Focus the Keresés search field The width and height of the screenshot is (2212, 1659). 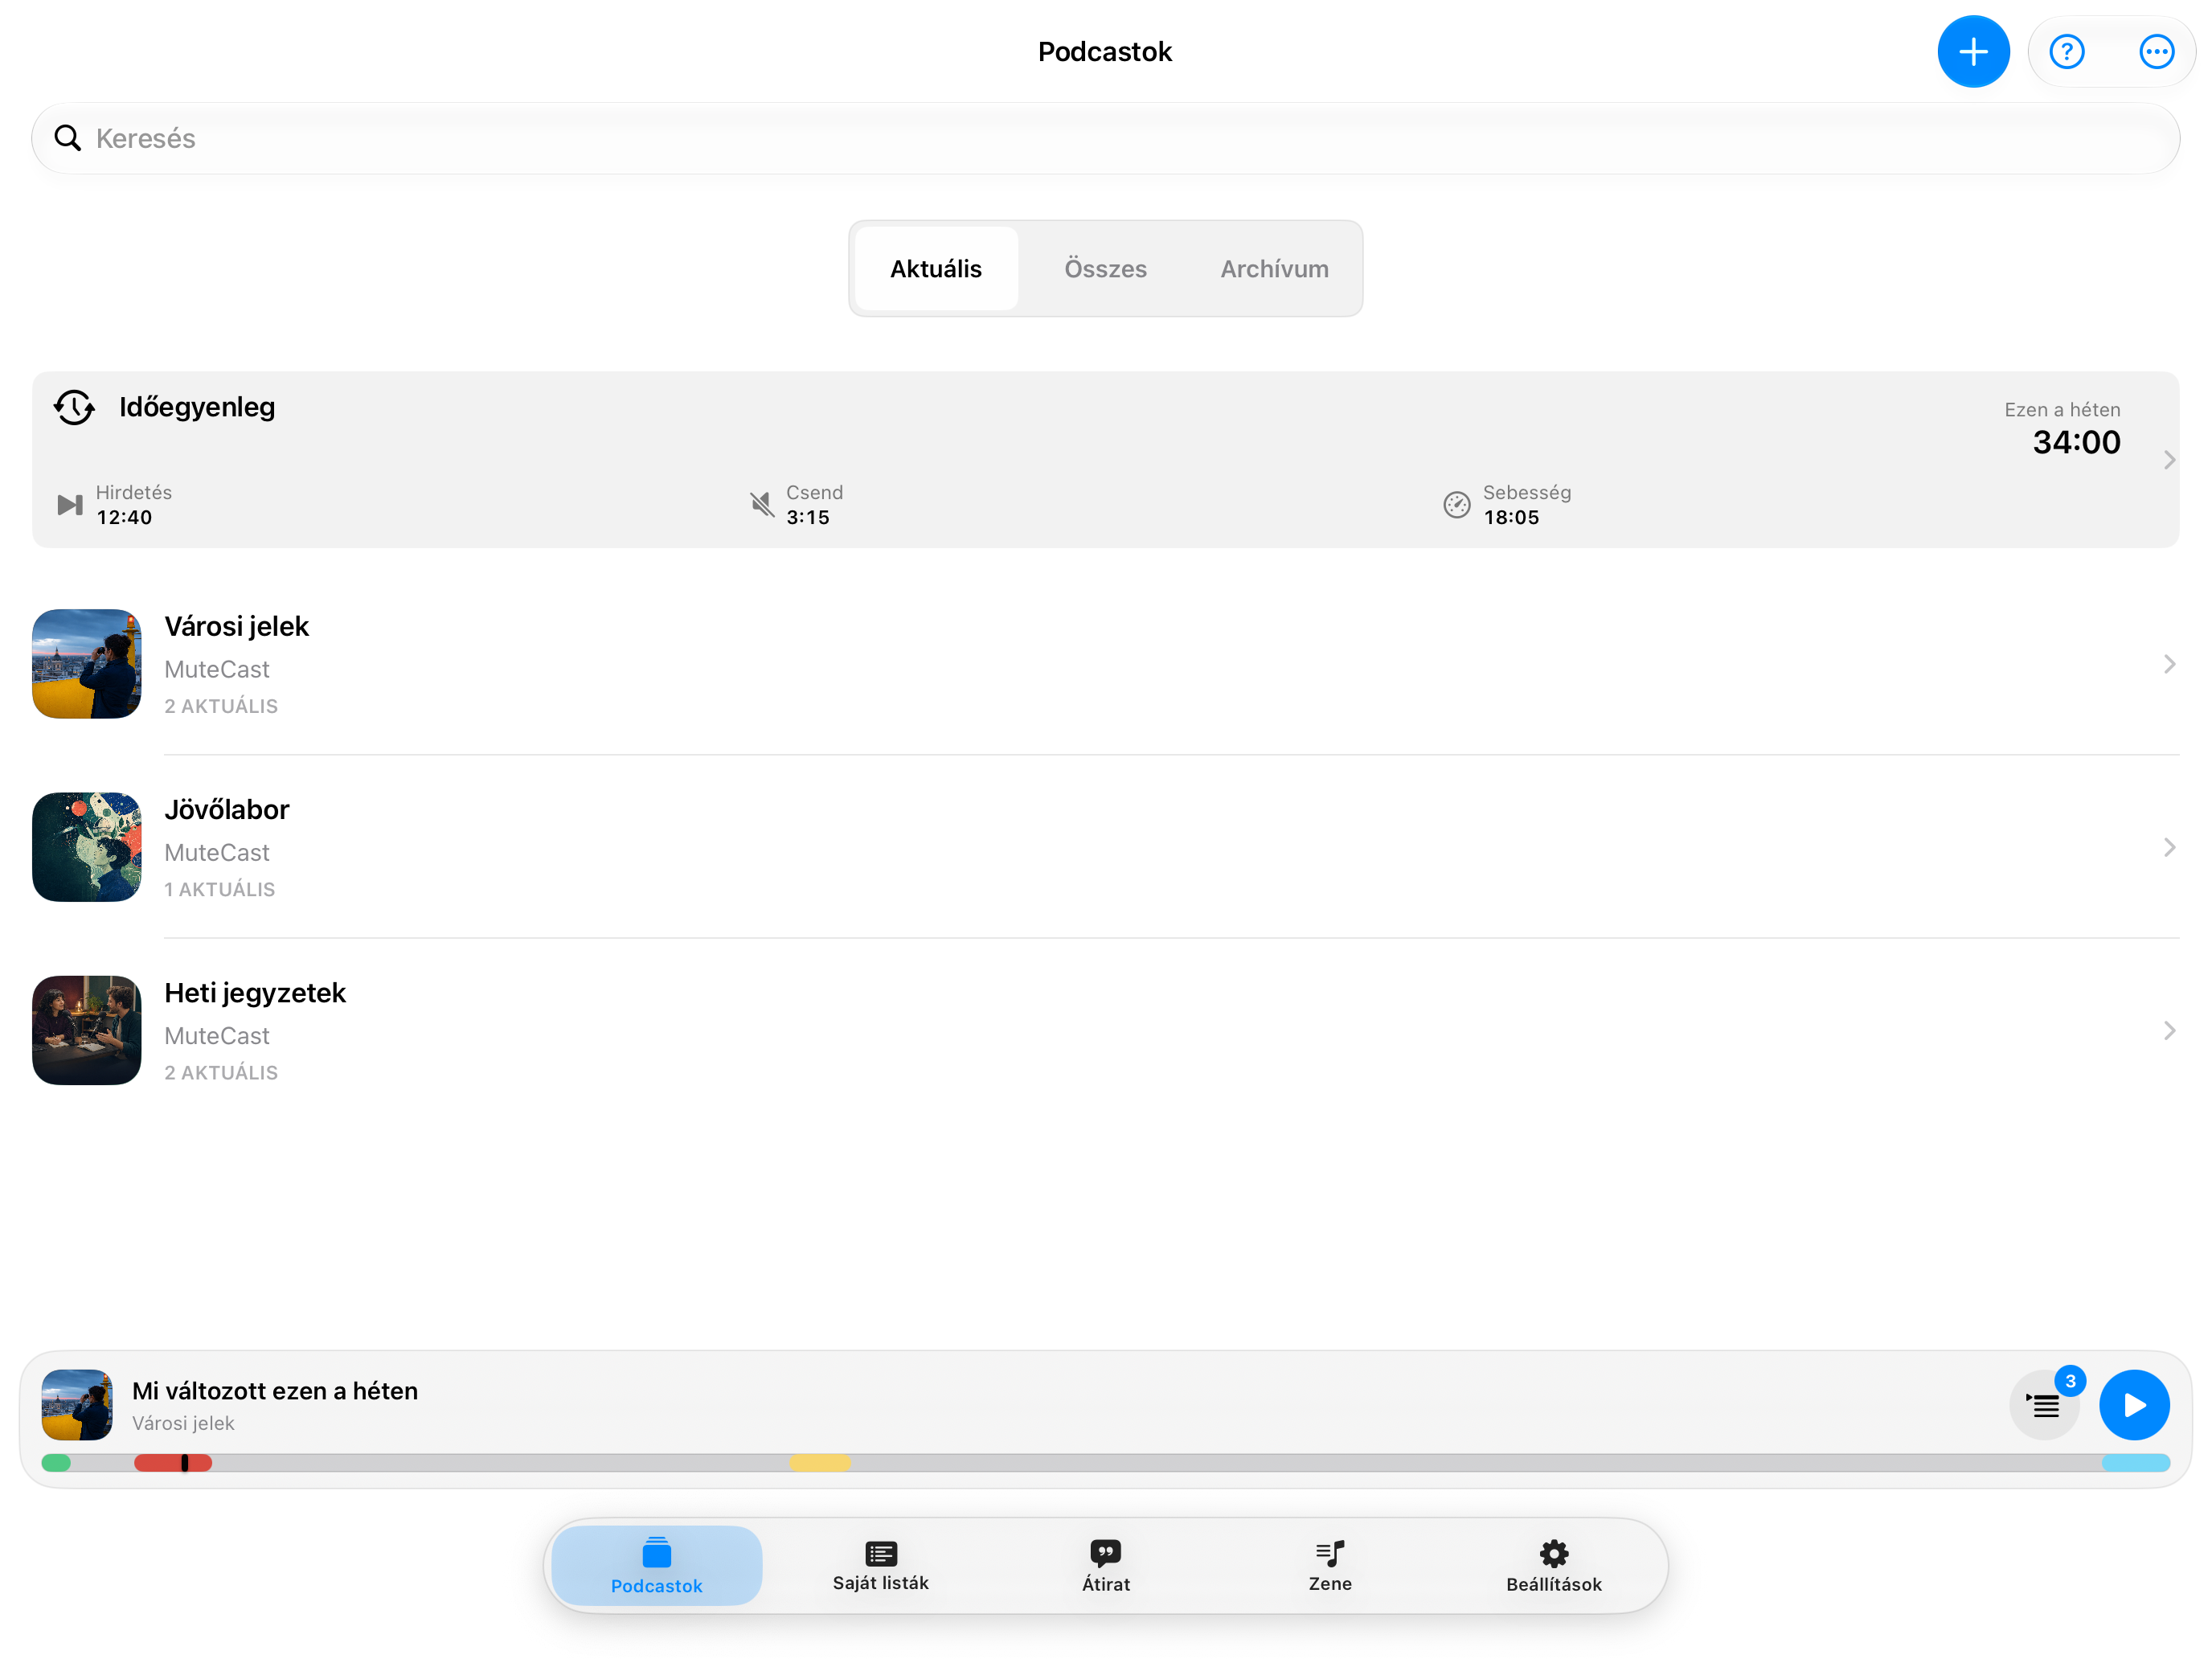(1105, 138)
